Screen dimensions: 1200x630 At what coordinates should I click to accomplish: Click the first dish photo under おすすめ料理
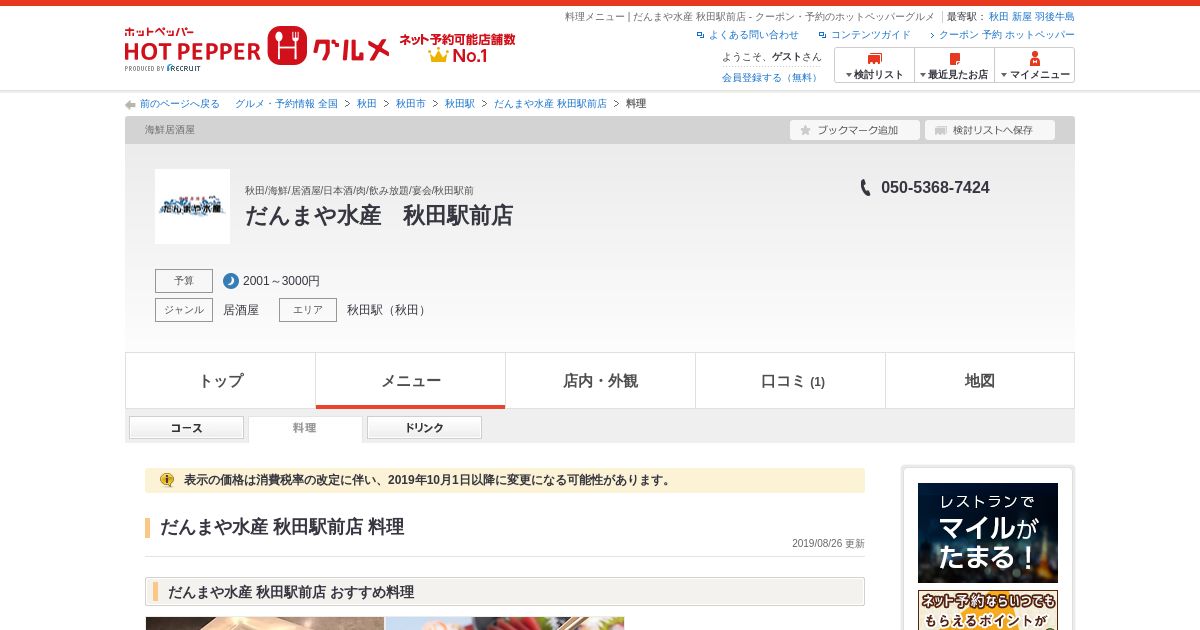point(265,623)
